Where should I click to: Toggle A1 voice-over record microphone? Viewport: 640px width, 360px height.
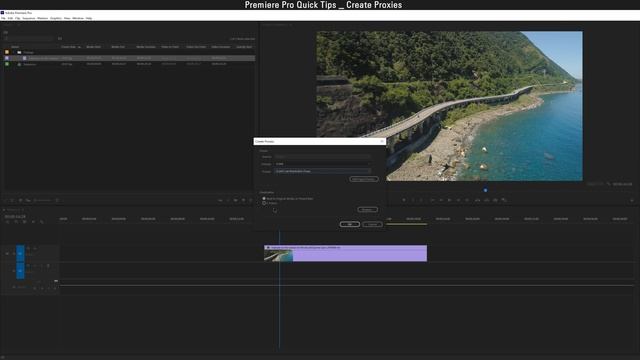point(48,266)
